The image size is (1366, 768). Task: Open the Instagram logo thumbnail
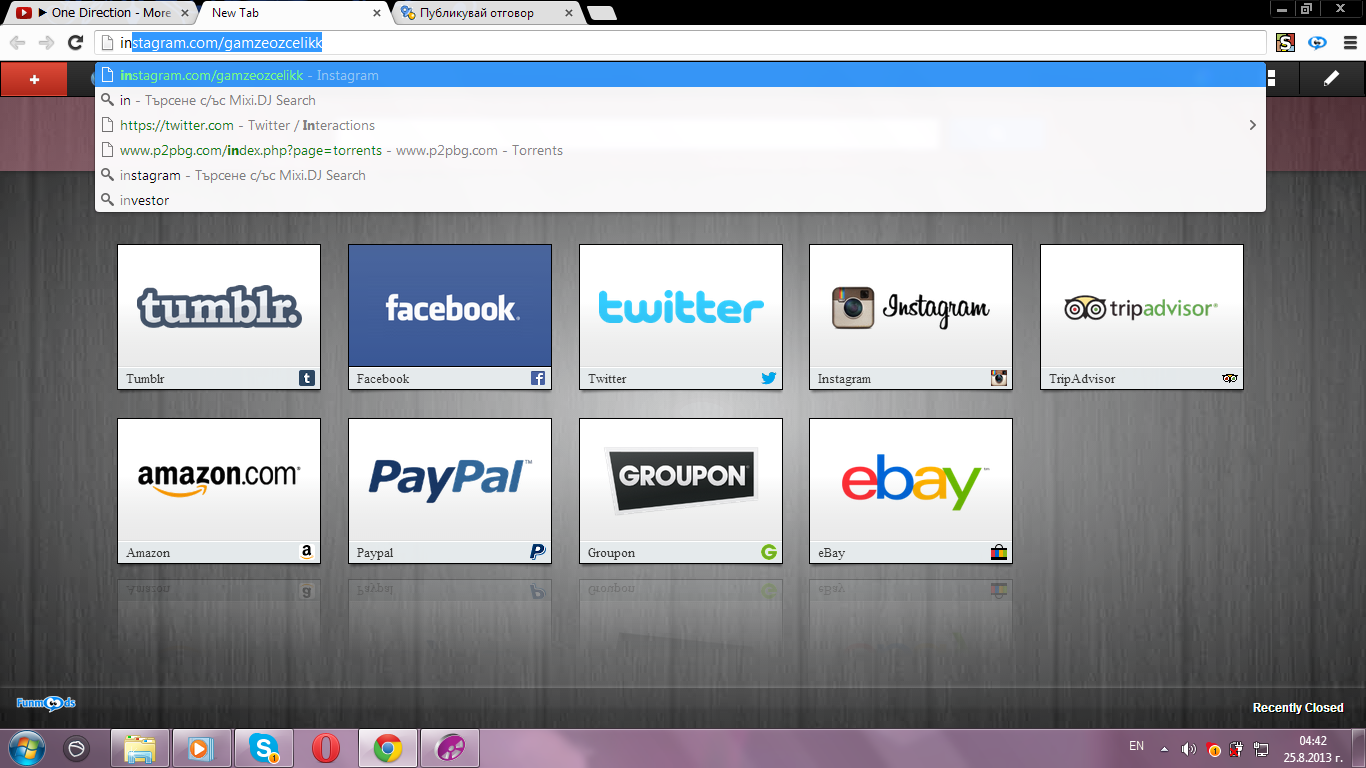(911, 306)
